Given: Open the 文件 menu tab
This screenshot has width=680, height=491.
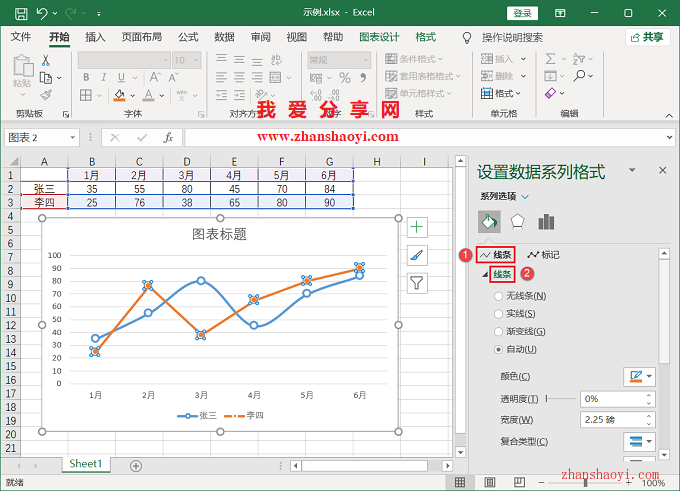Looking at the screenshot, I should coord(21,37).
